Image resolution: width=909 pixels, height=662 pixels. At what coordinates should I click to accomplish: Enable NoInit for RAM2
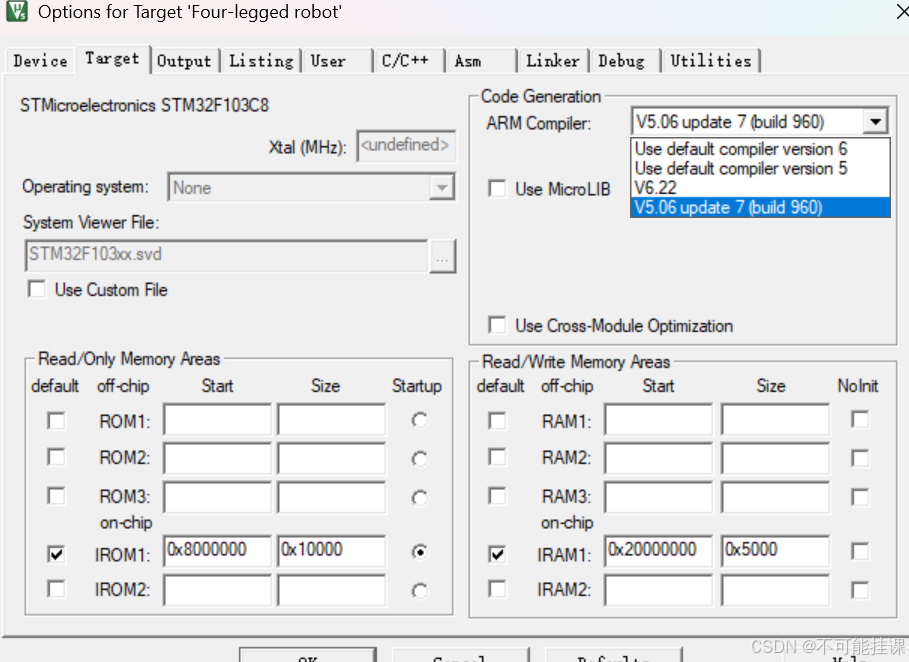(860, 458)
